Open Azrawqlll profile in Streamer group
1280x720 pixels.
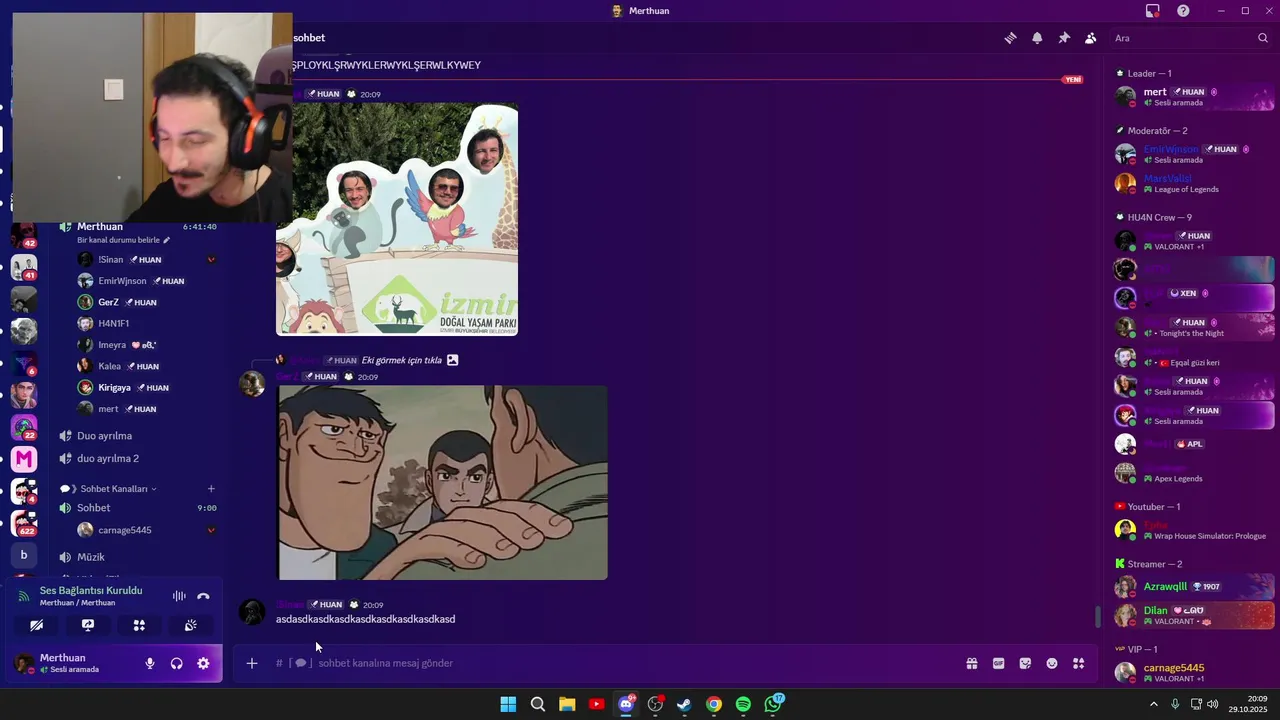pos(1194,586)
